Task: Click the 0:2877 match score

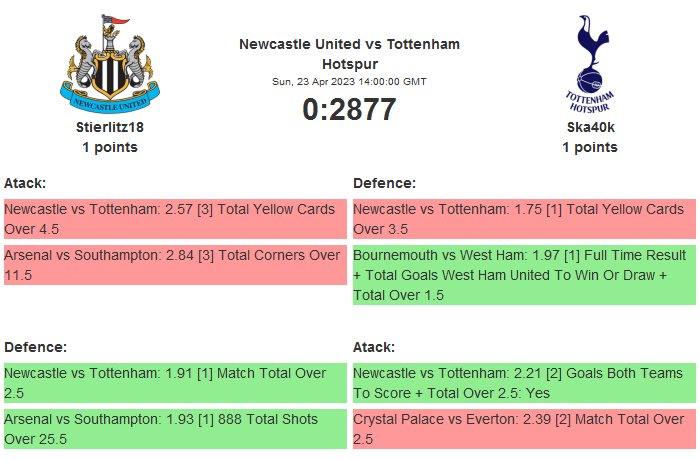Action: pyautogui.click(x=349, y=109)
